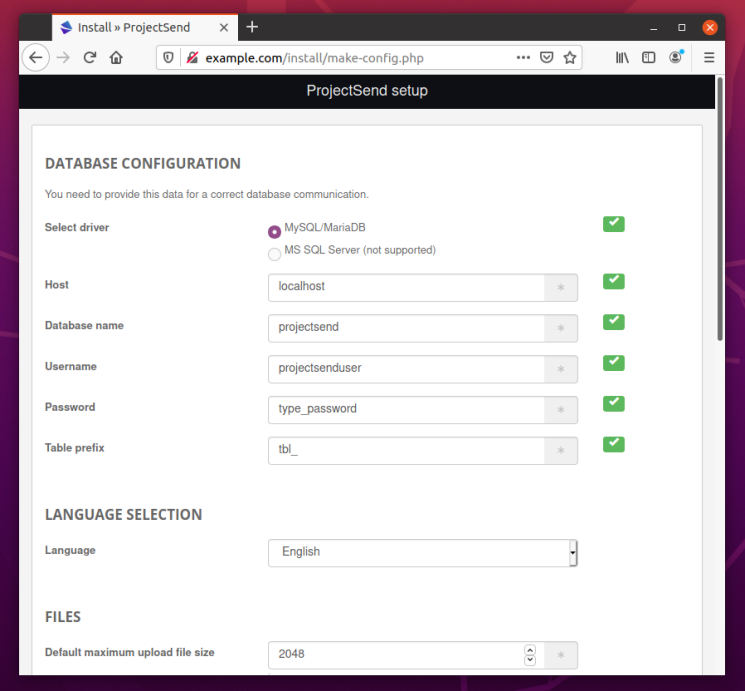Bookmark this page with star icon

pos(570,58)
